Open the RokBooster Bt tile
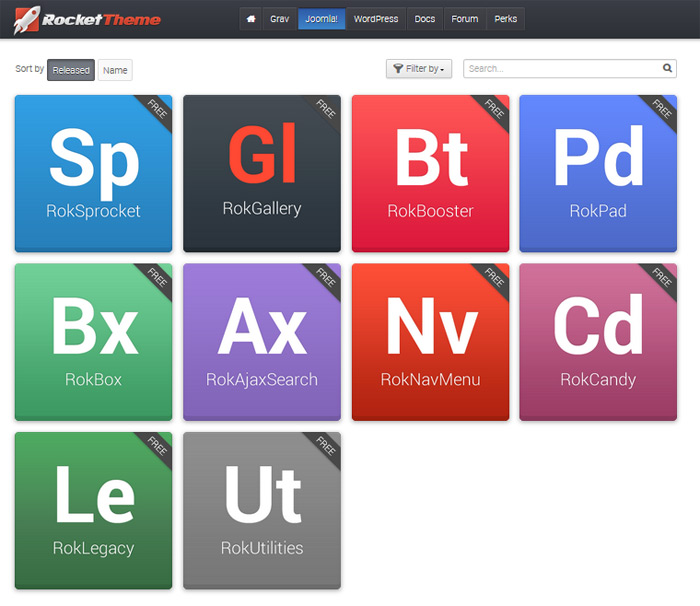 (430, 173)
